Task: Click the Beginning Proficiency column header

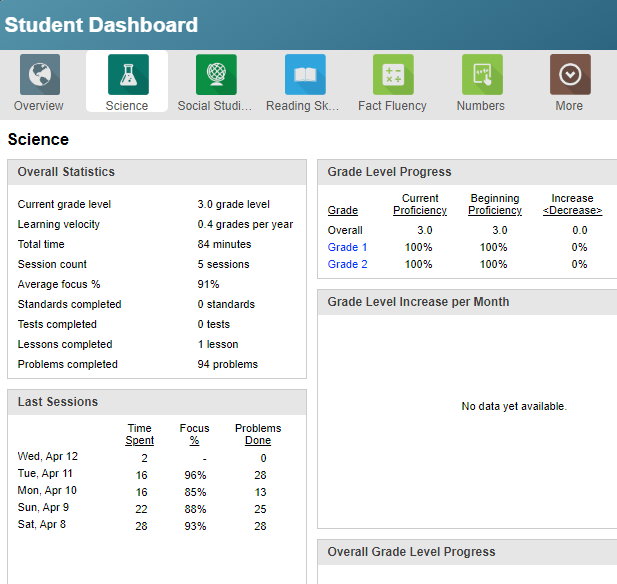Action: [494, 205]
